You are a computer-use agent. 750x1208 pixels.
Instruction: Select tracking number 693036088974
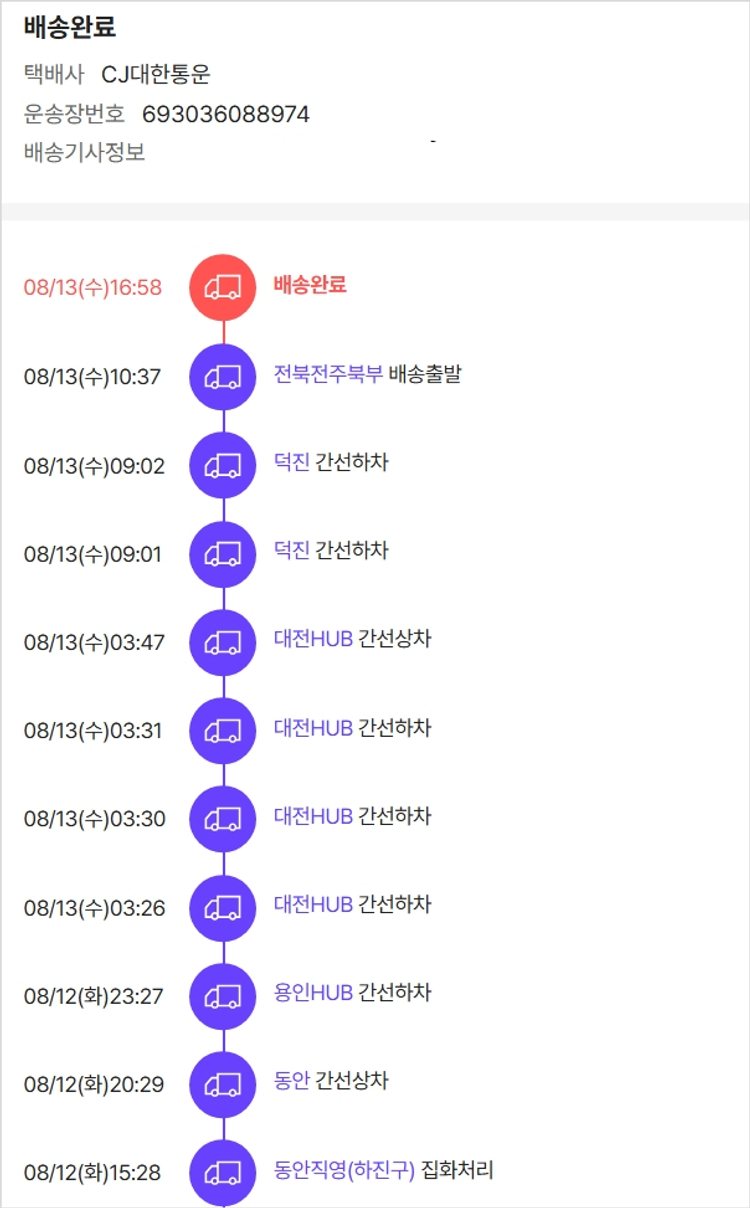coord(226,114)
